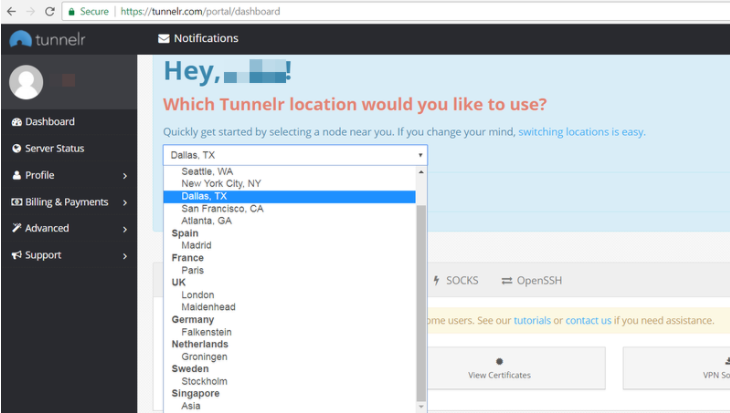
Task: Click the View Certificates icon
Action: 500,361
